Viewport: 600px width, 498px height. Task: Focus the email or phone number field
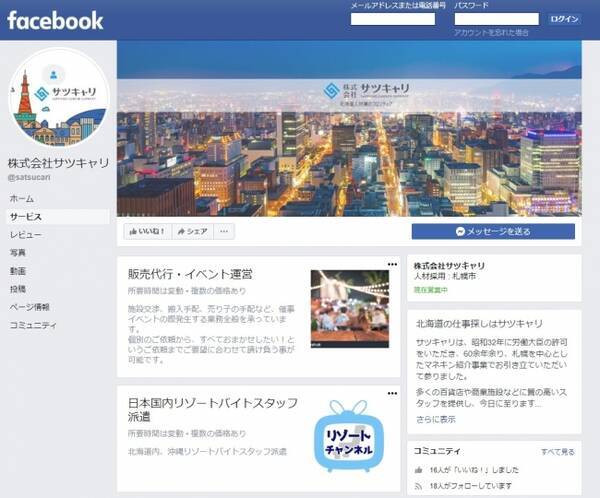pos(393,19)
